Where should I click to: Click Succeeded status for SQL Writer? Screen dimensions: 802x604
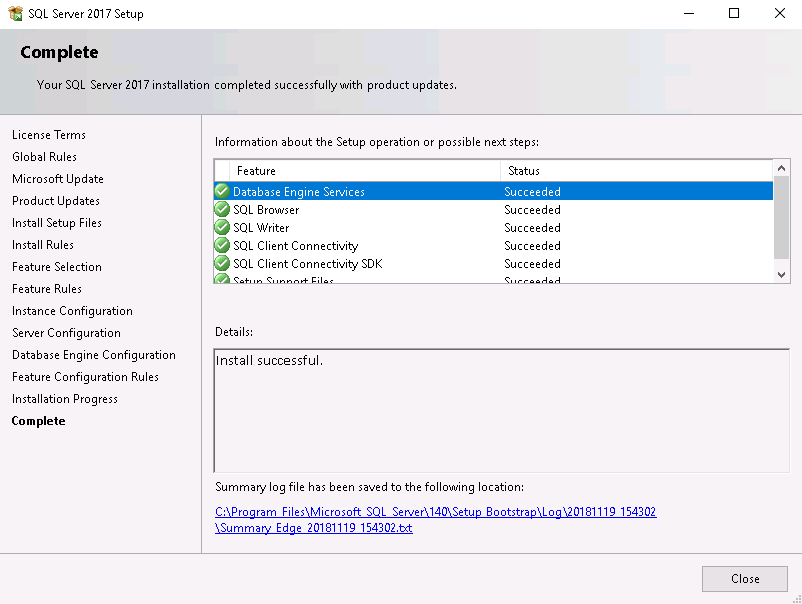(x=532, y=228)
